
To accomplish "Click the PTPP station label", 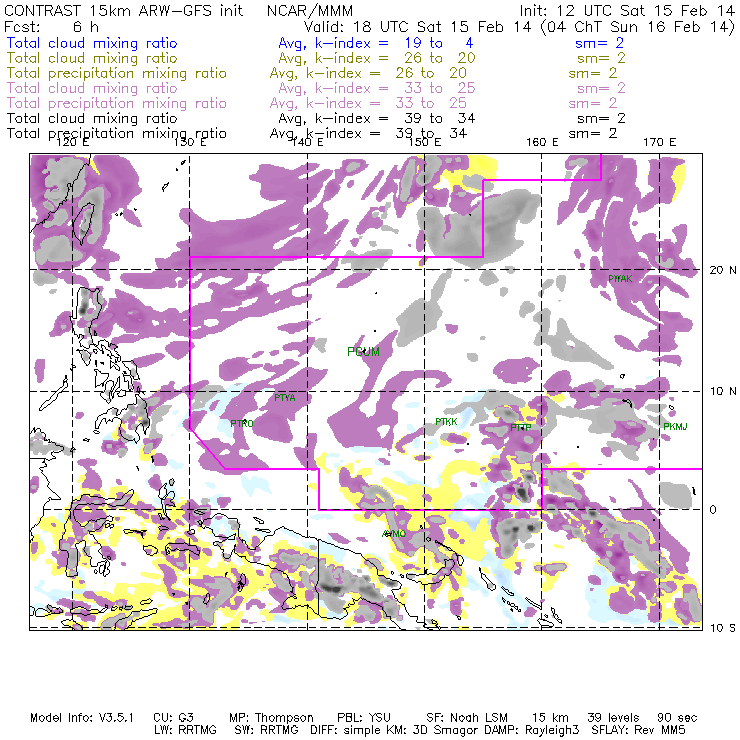I will click(x=520, y=428).
